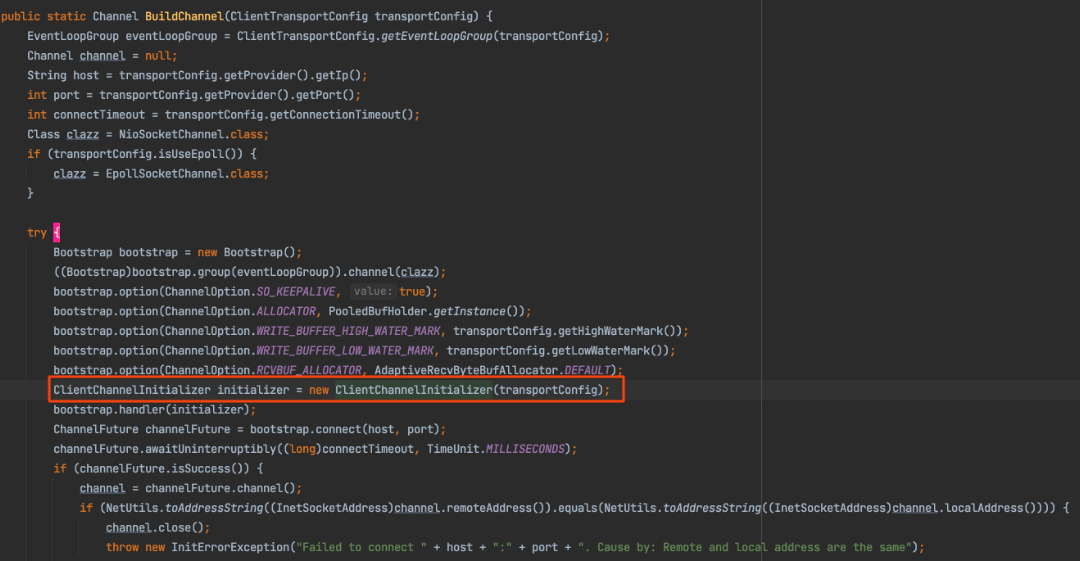This screenshot has height=561, width=1080.
Task: Click the getLowWaterMark() call
Action: (x=607, y=351)
